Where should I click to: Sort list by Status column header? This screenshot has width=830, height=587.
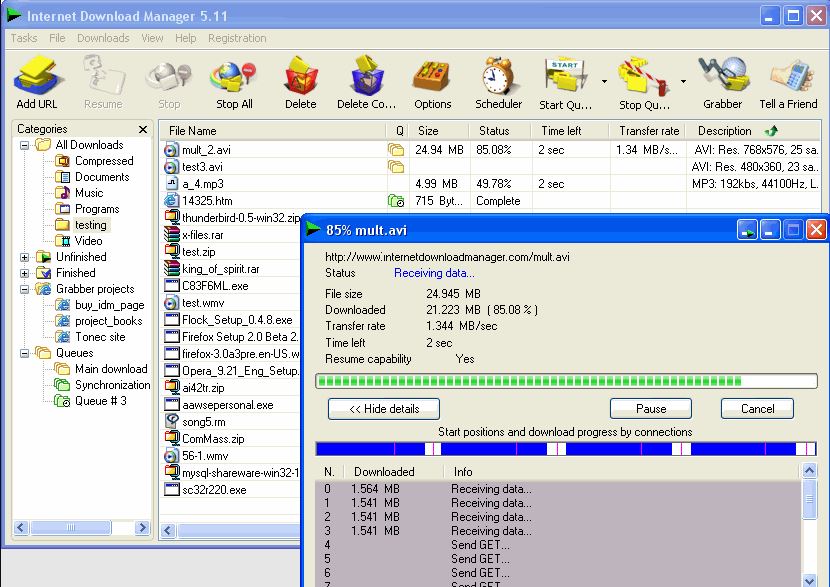(500, 131)
